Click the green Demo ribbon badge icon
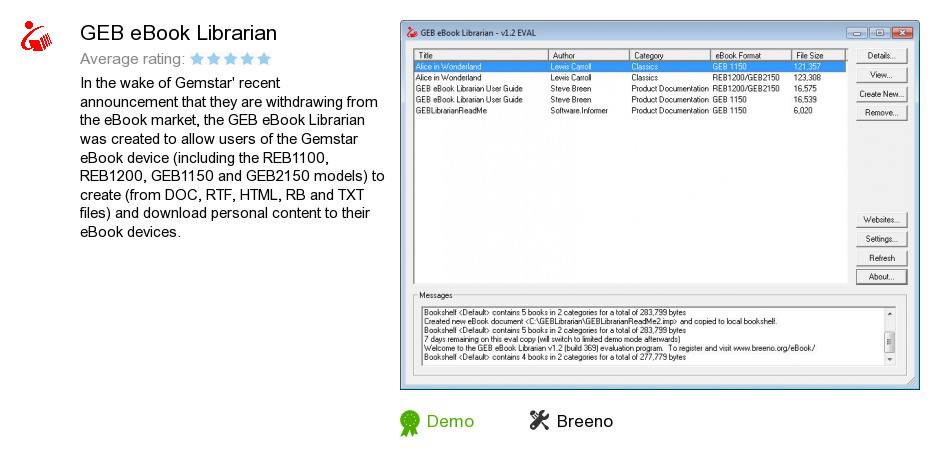 409,423
